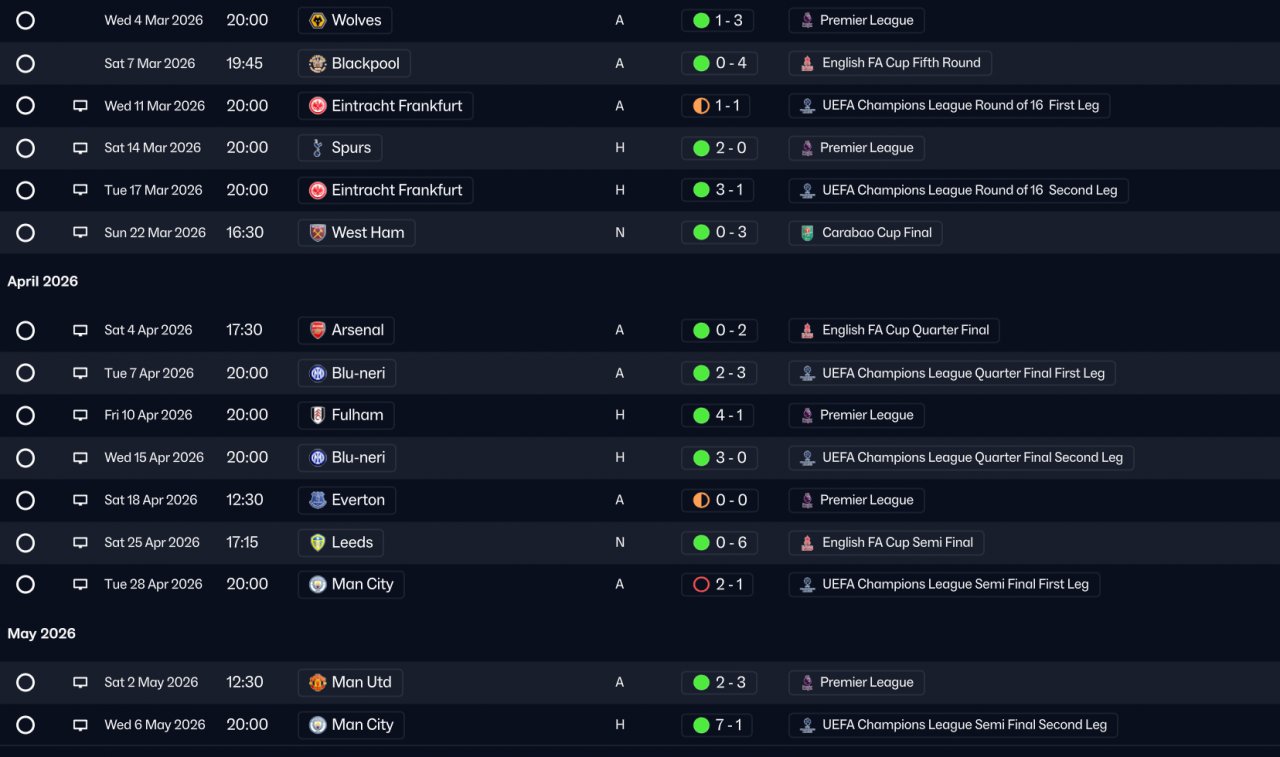Click the Arsenal club crest
Image resolution: width=1280 pixels, height=757 pixels.
point(317,330)
